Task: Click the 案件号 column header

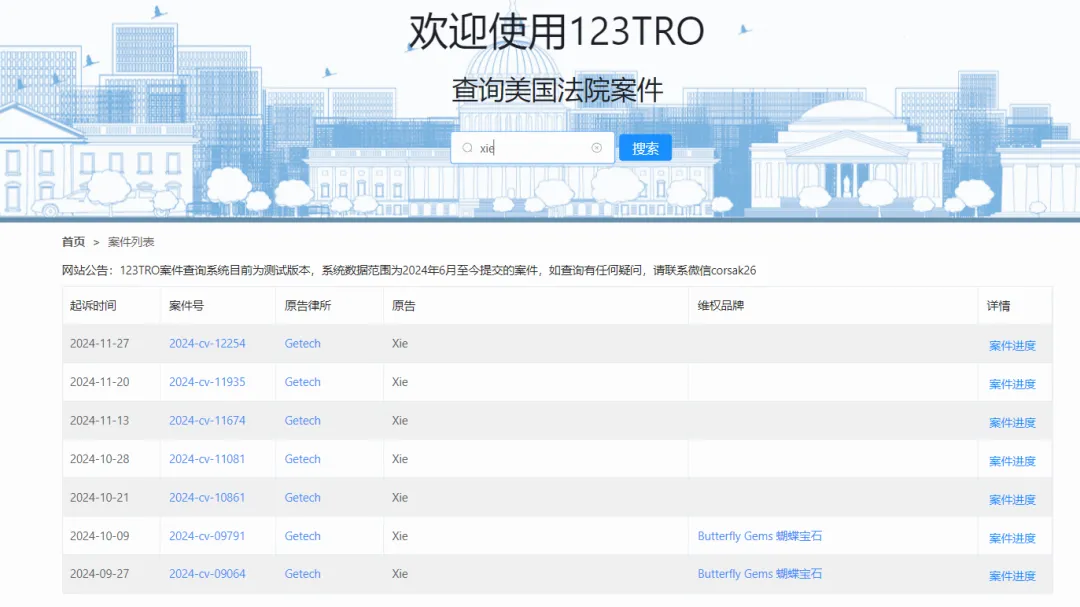Action: pyautogui.click(x=187, y=306)
